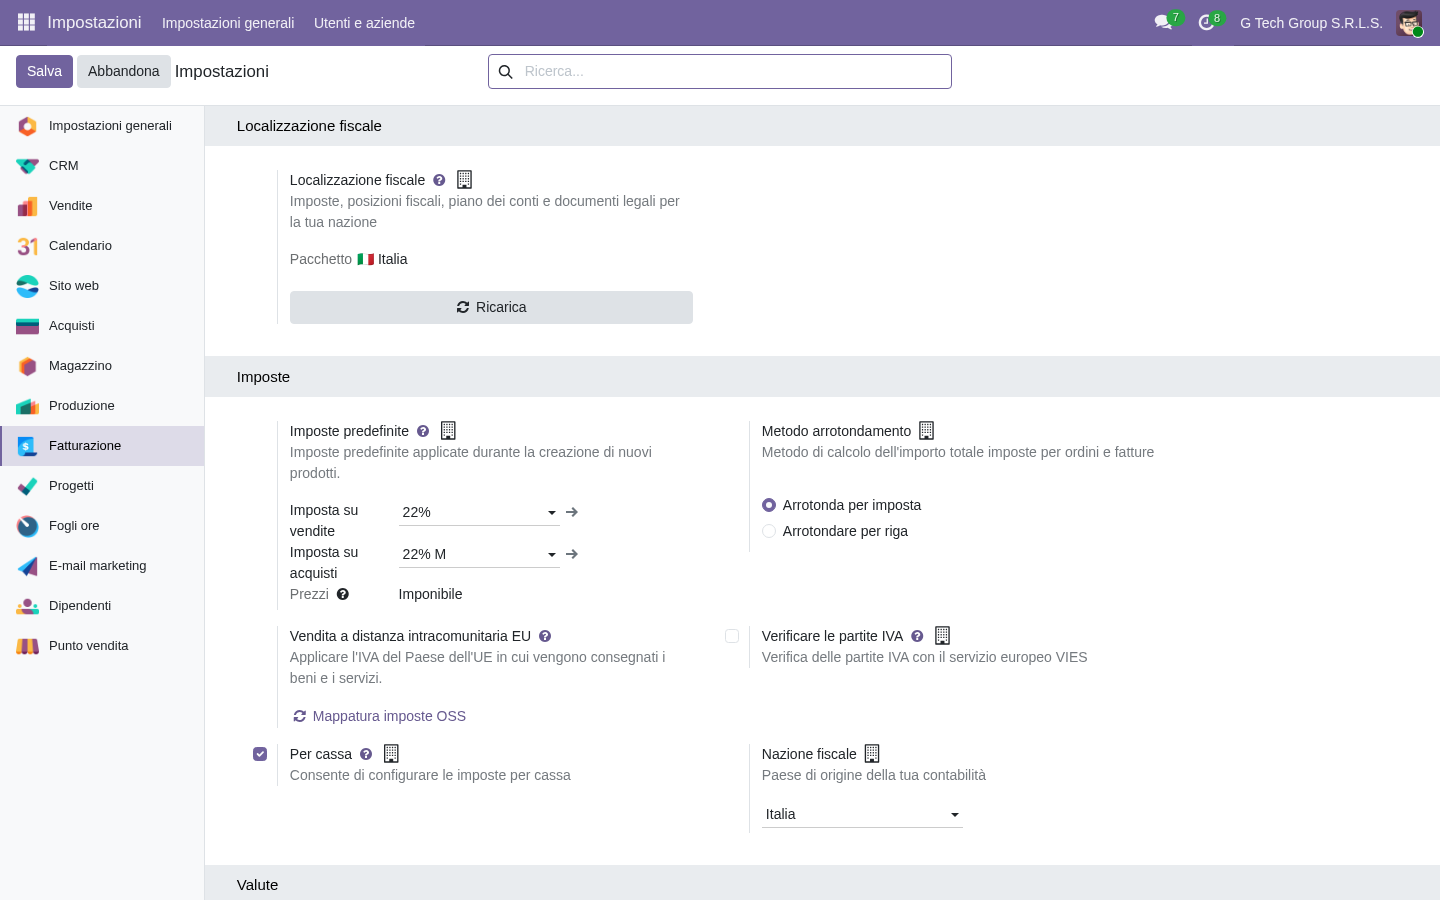This screenshot has height=900, width=1440.
Task: Click the Acquisti app icon in sidebar
Action: coord(28,326)
